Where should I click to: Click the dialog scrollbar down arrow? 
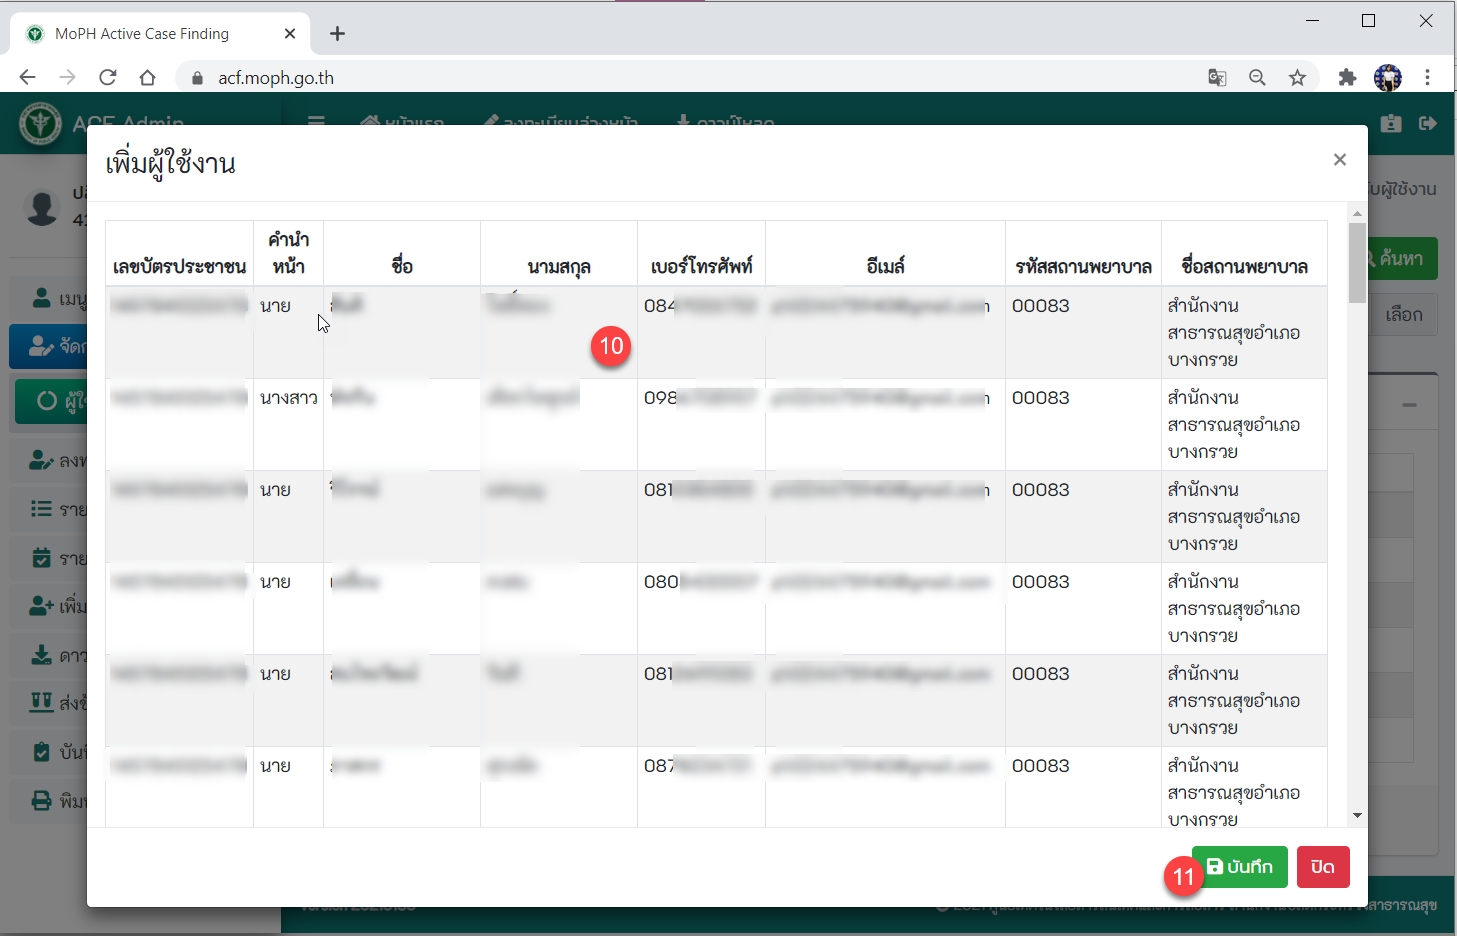pos(1357,816)
